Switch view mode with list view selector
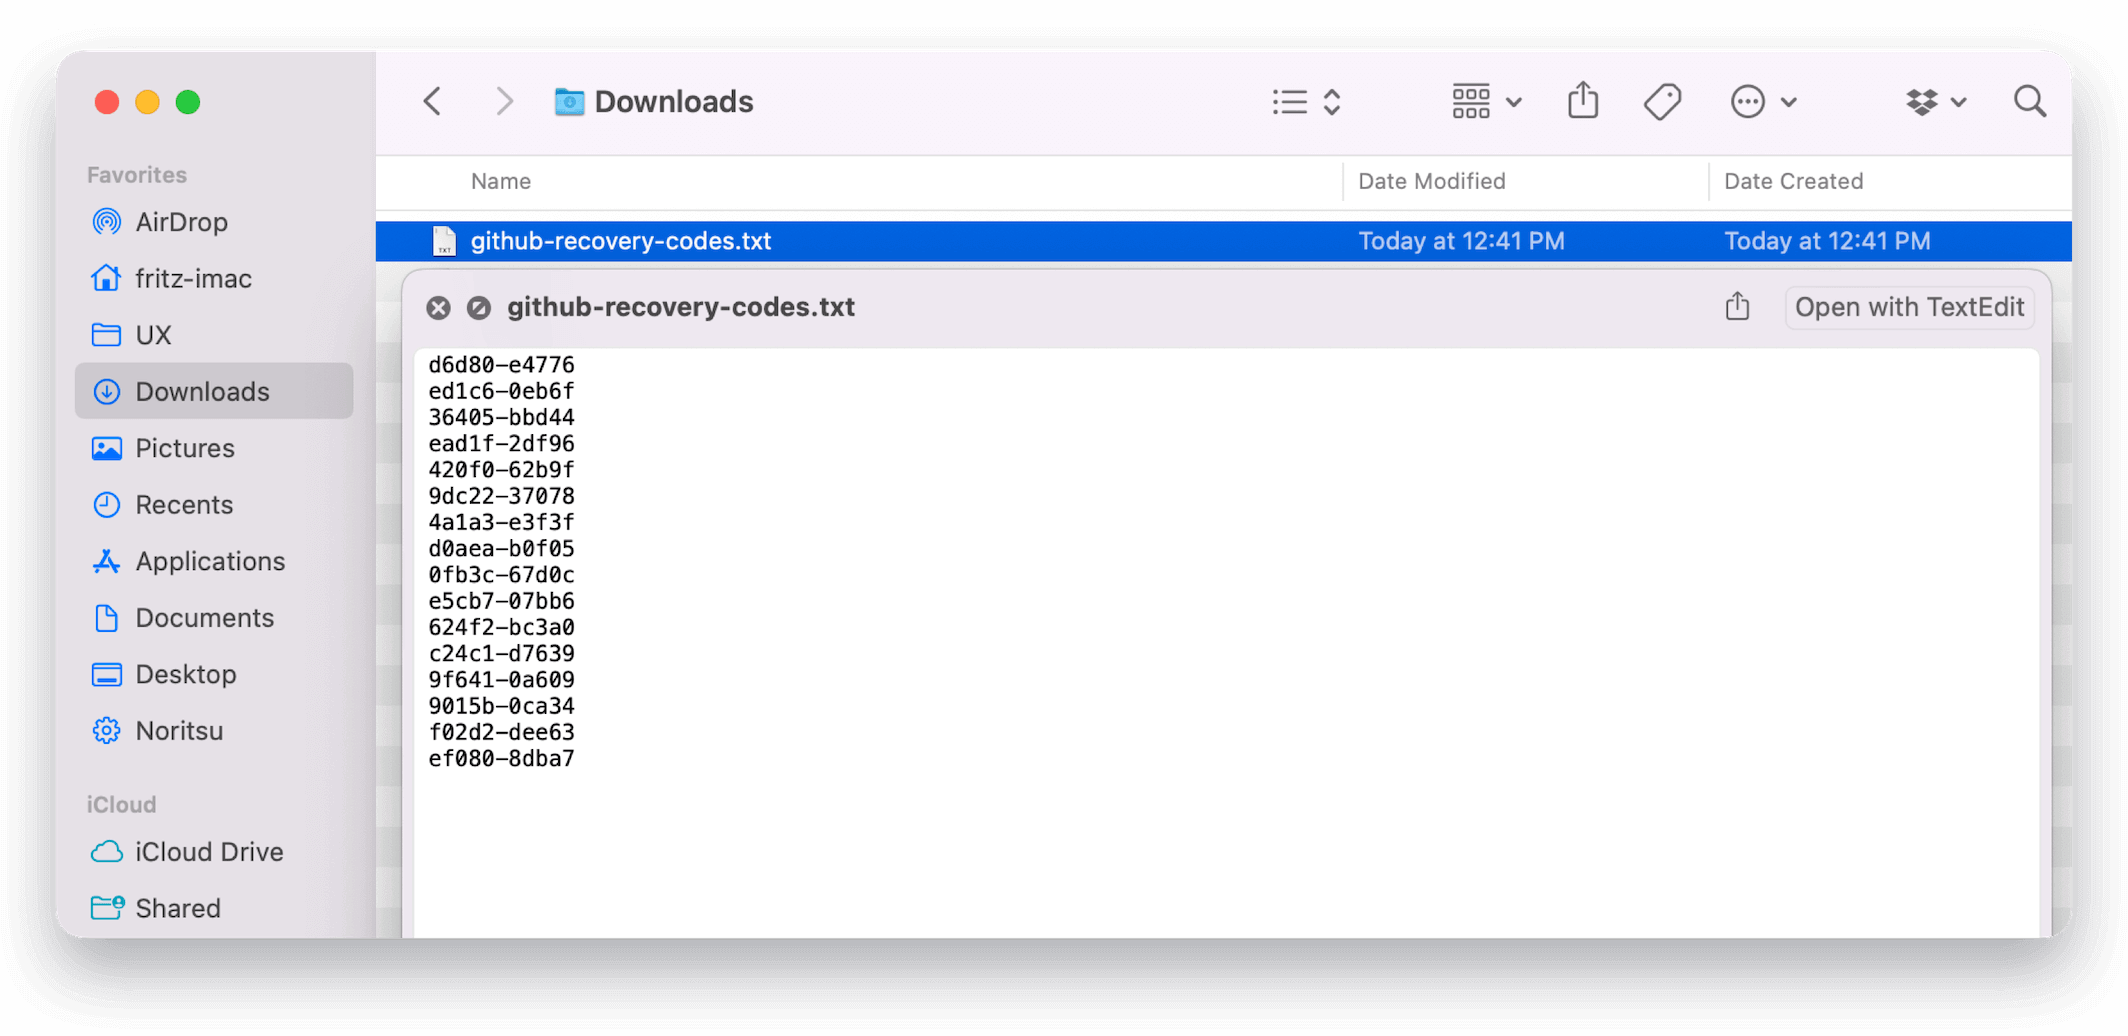 pyautogui.click(x=1306, y=102)
